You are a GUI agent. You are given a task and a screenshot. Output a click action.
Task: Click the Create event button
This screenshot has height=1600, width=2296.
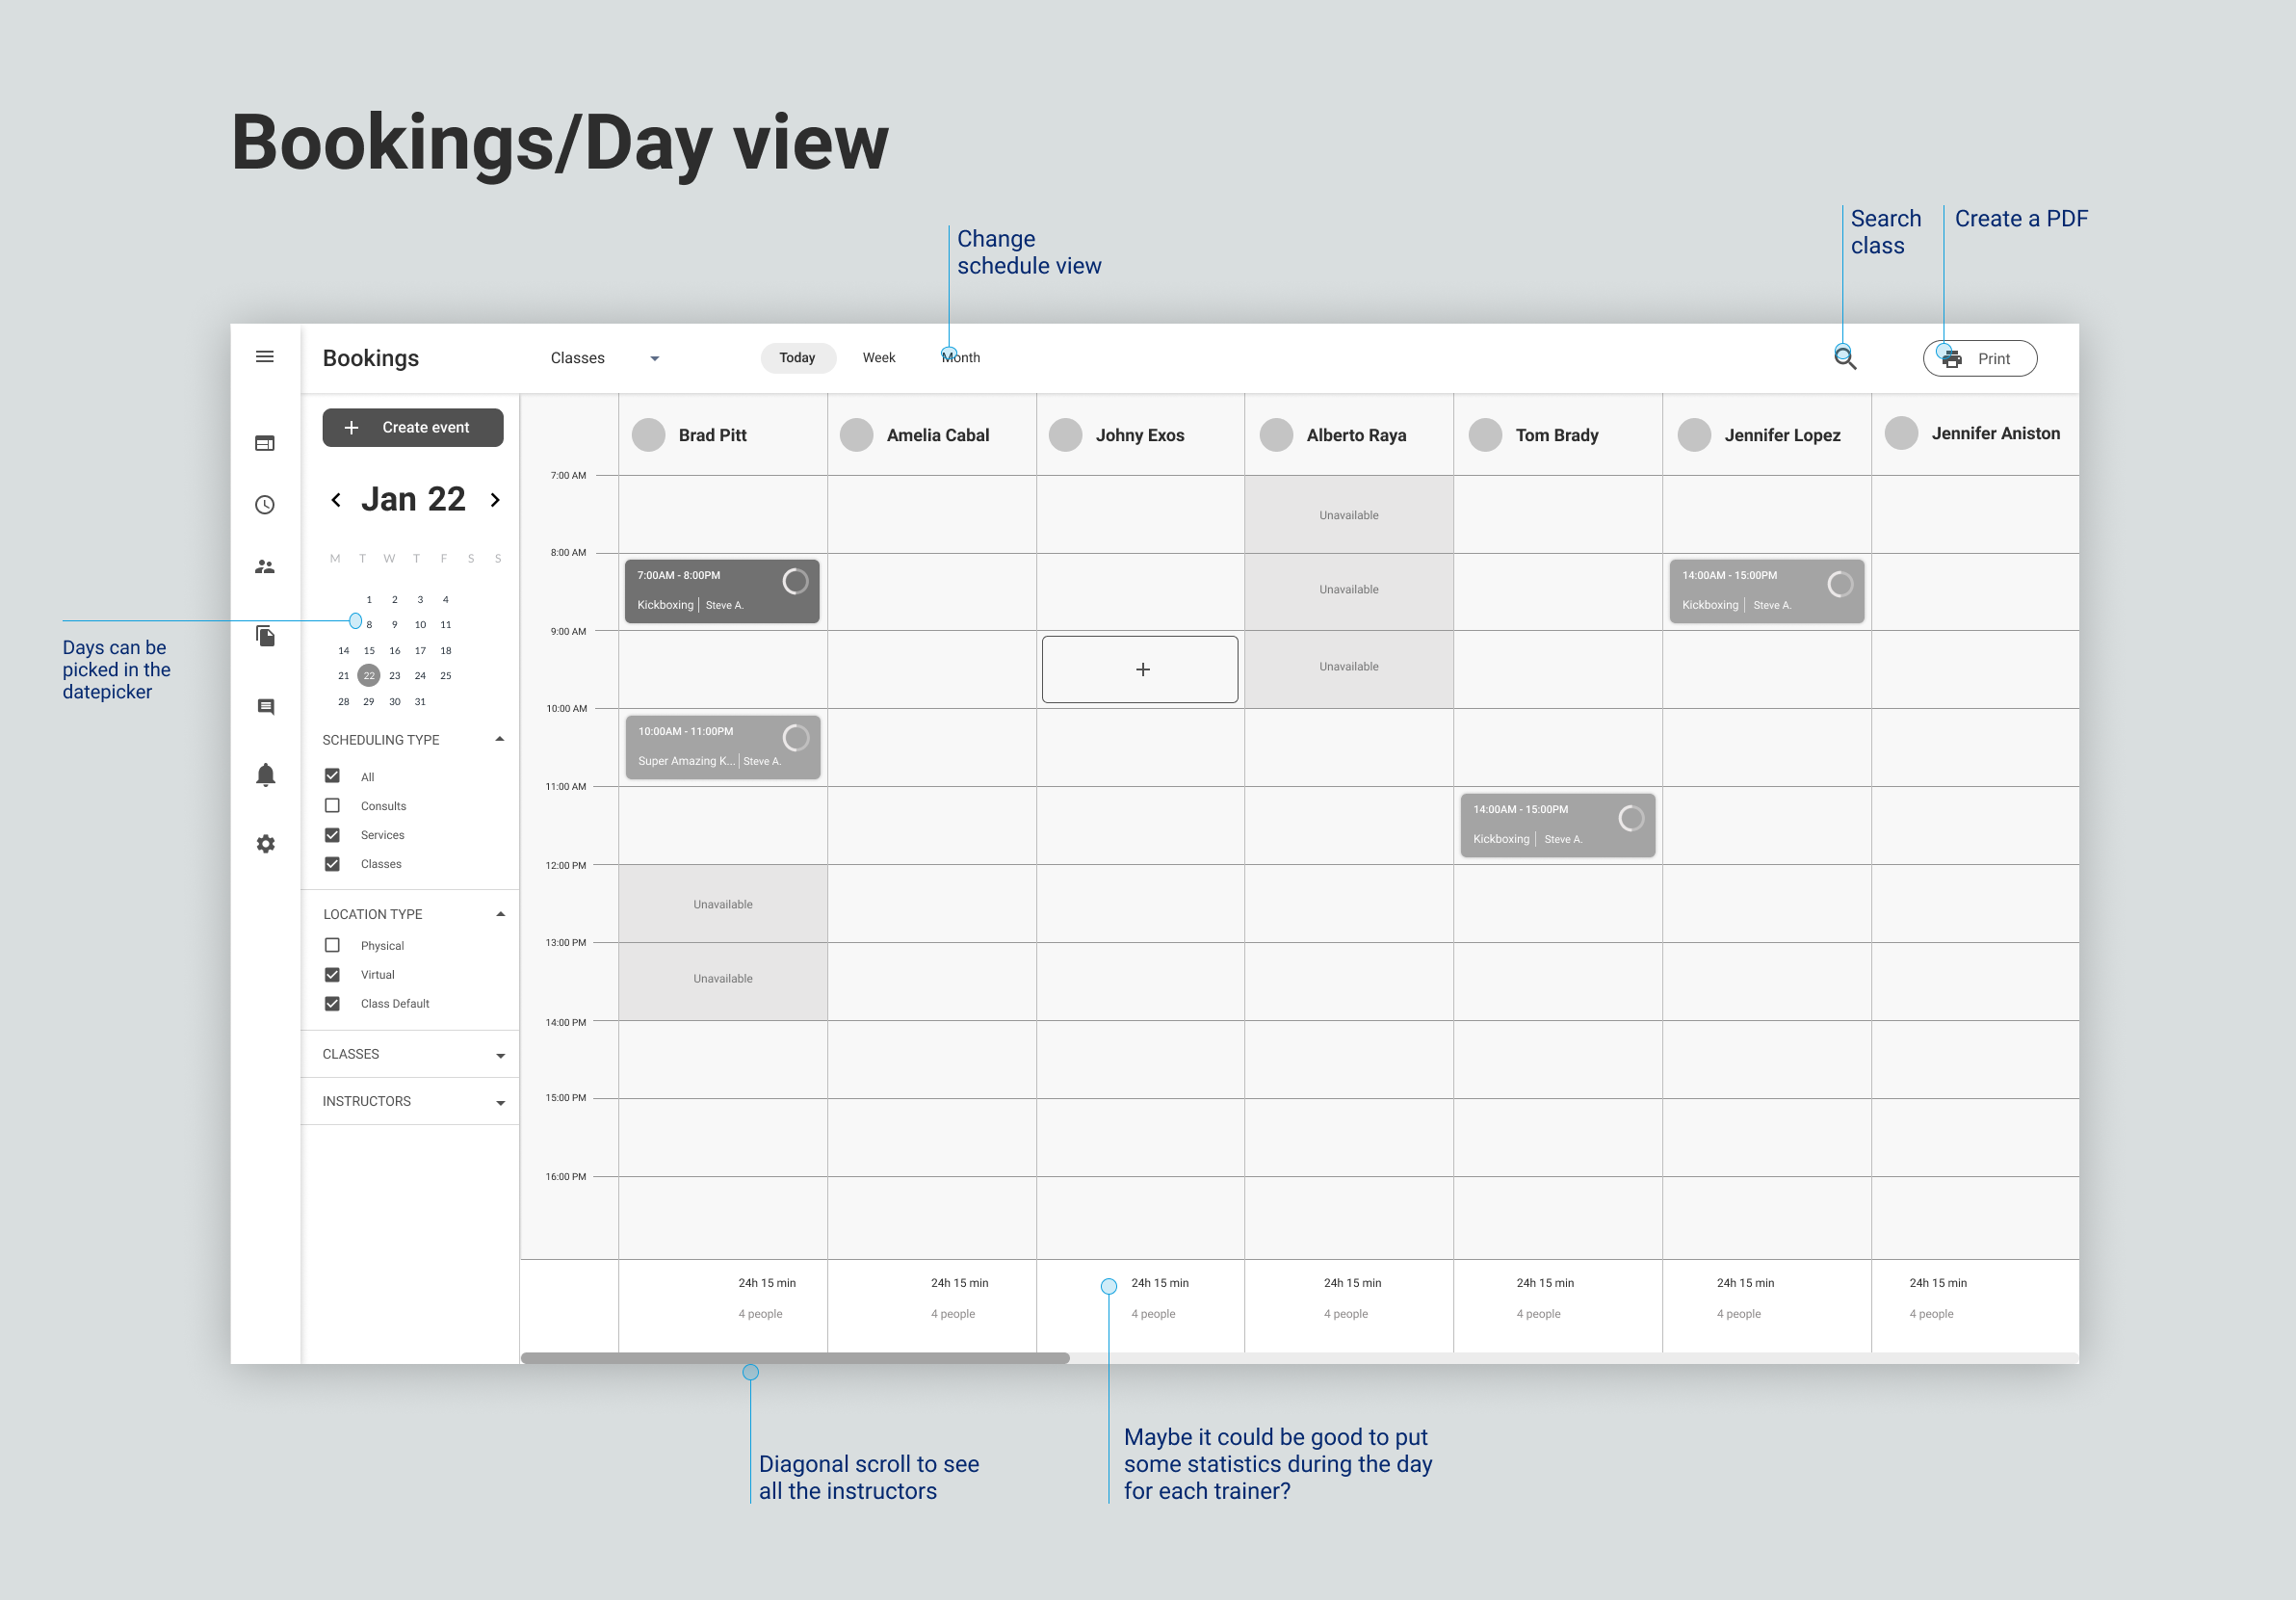pos(412,427)
